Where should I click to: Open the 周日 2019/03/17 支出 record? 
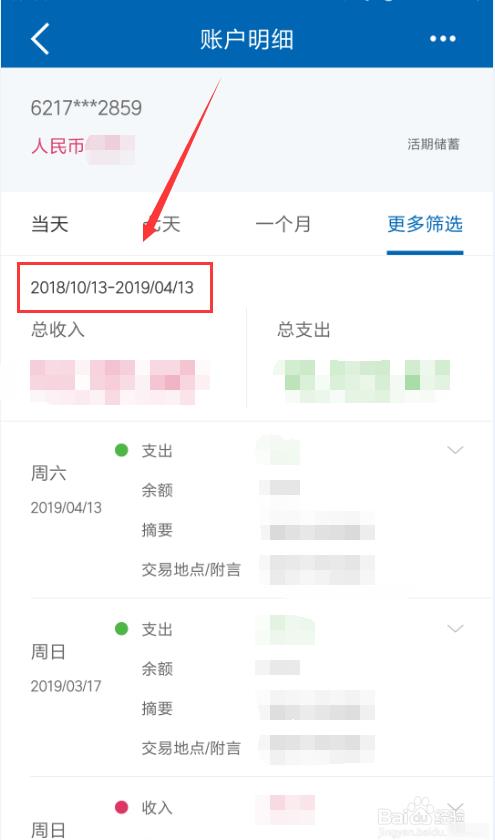point(248,688)
